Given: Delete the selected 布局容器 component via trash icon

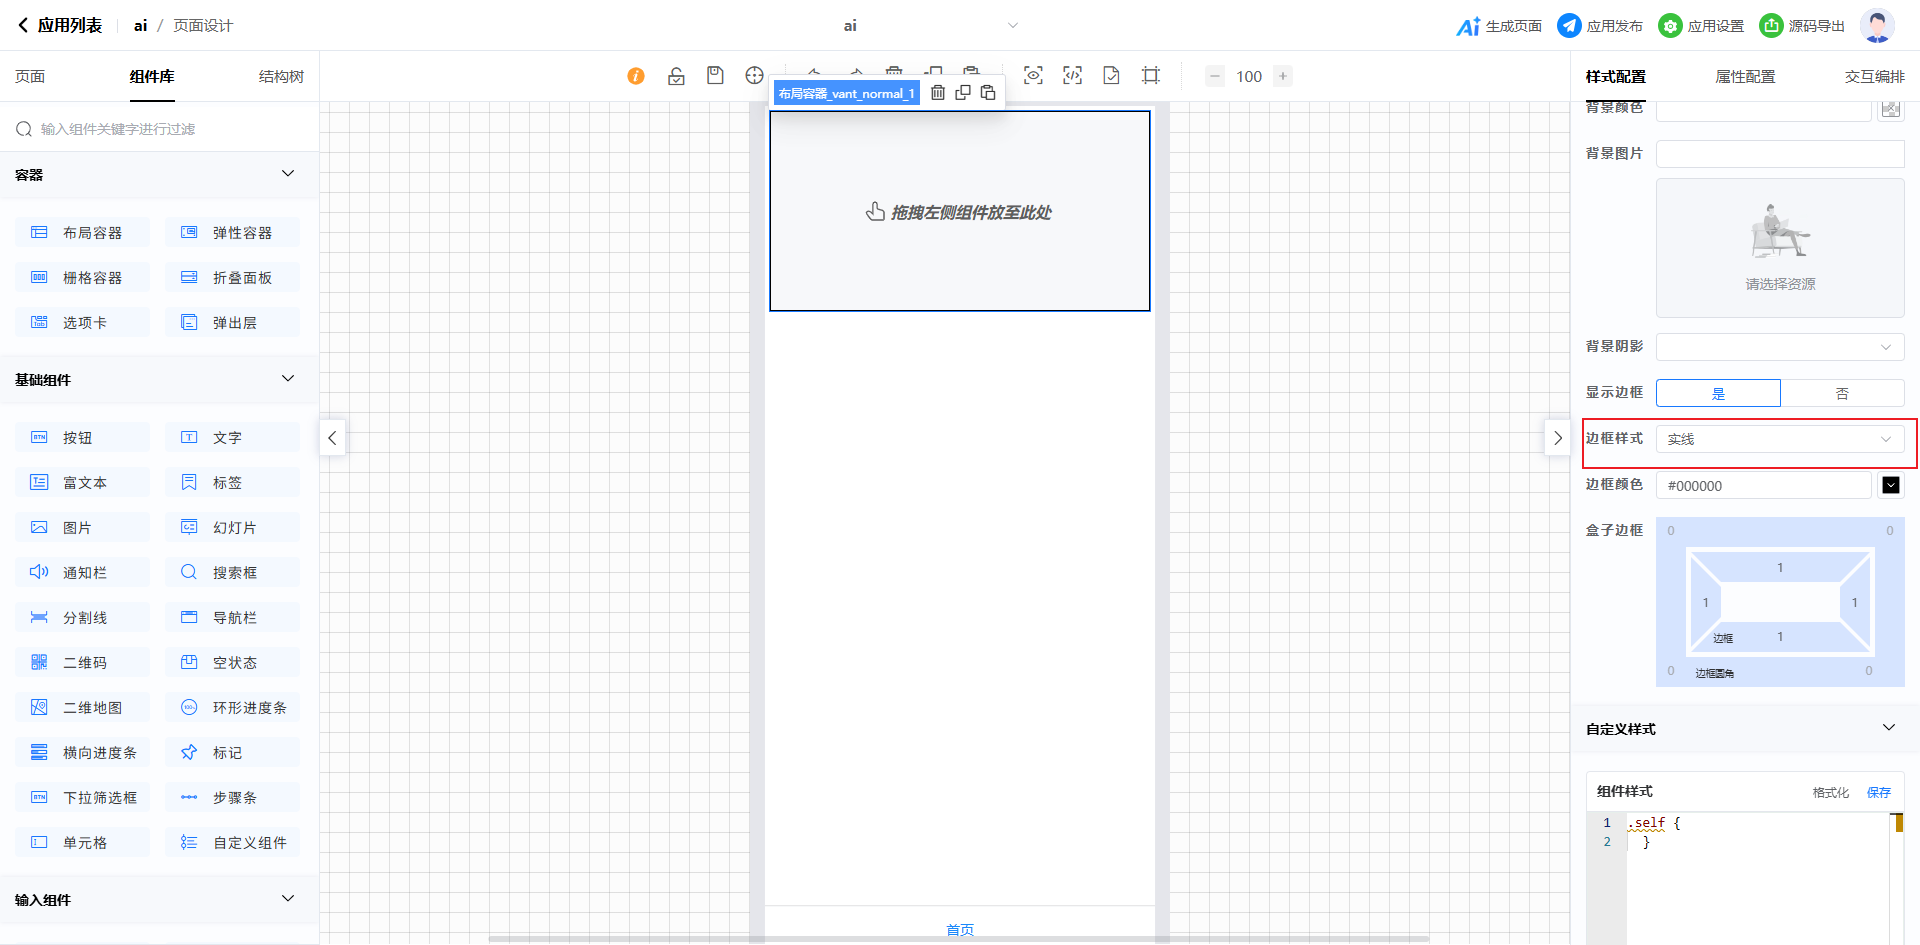Looking at the screenshot, I should (938, 93).
